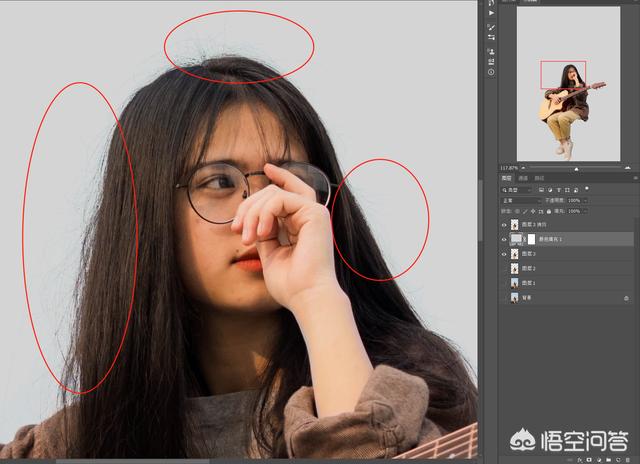The image size is (640, 464).
Task: Click the Opacity 100% value field
Action: pos(574,201)
